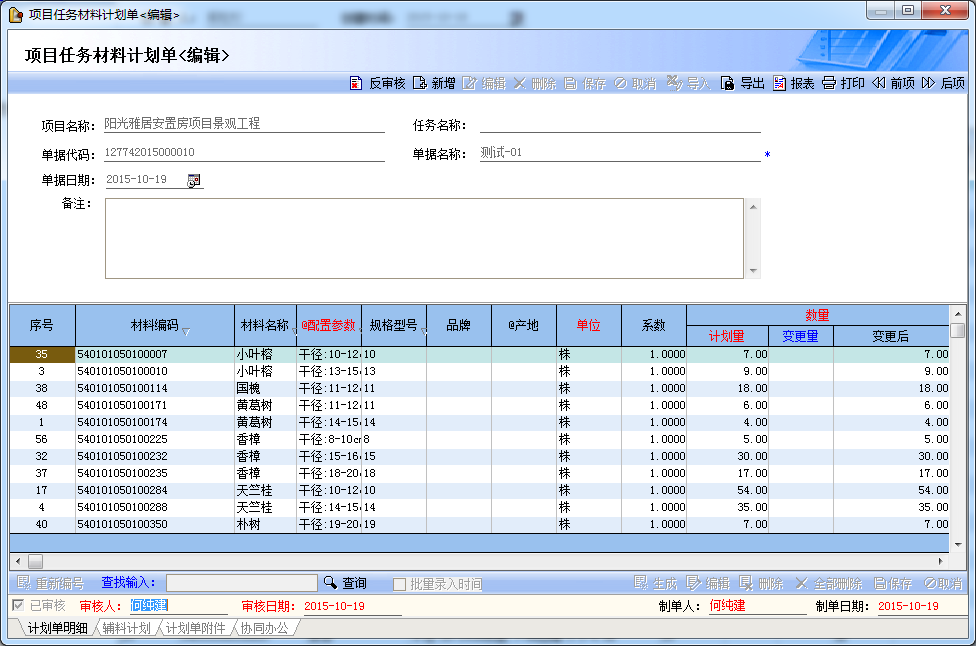
Task: Toggle the 批量录入时间 checkbox
Action: pos(399,584)
